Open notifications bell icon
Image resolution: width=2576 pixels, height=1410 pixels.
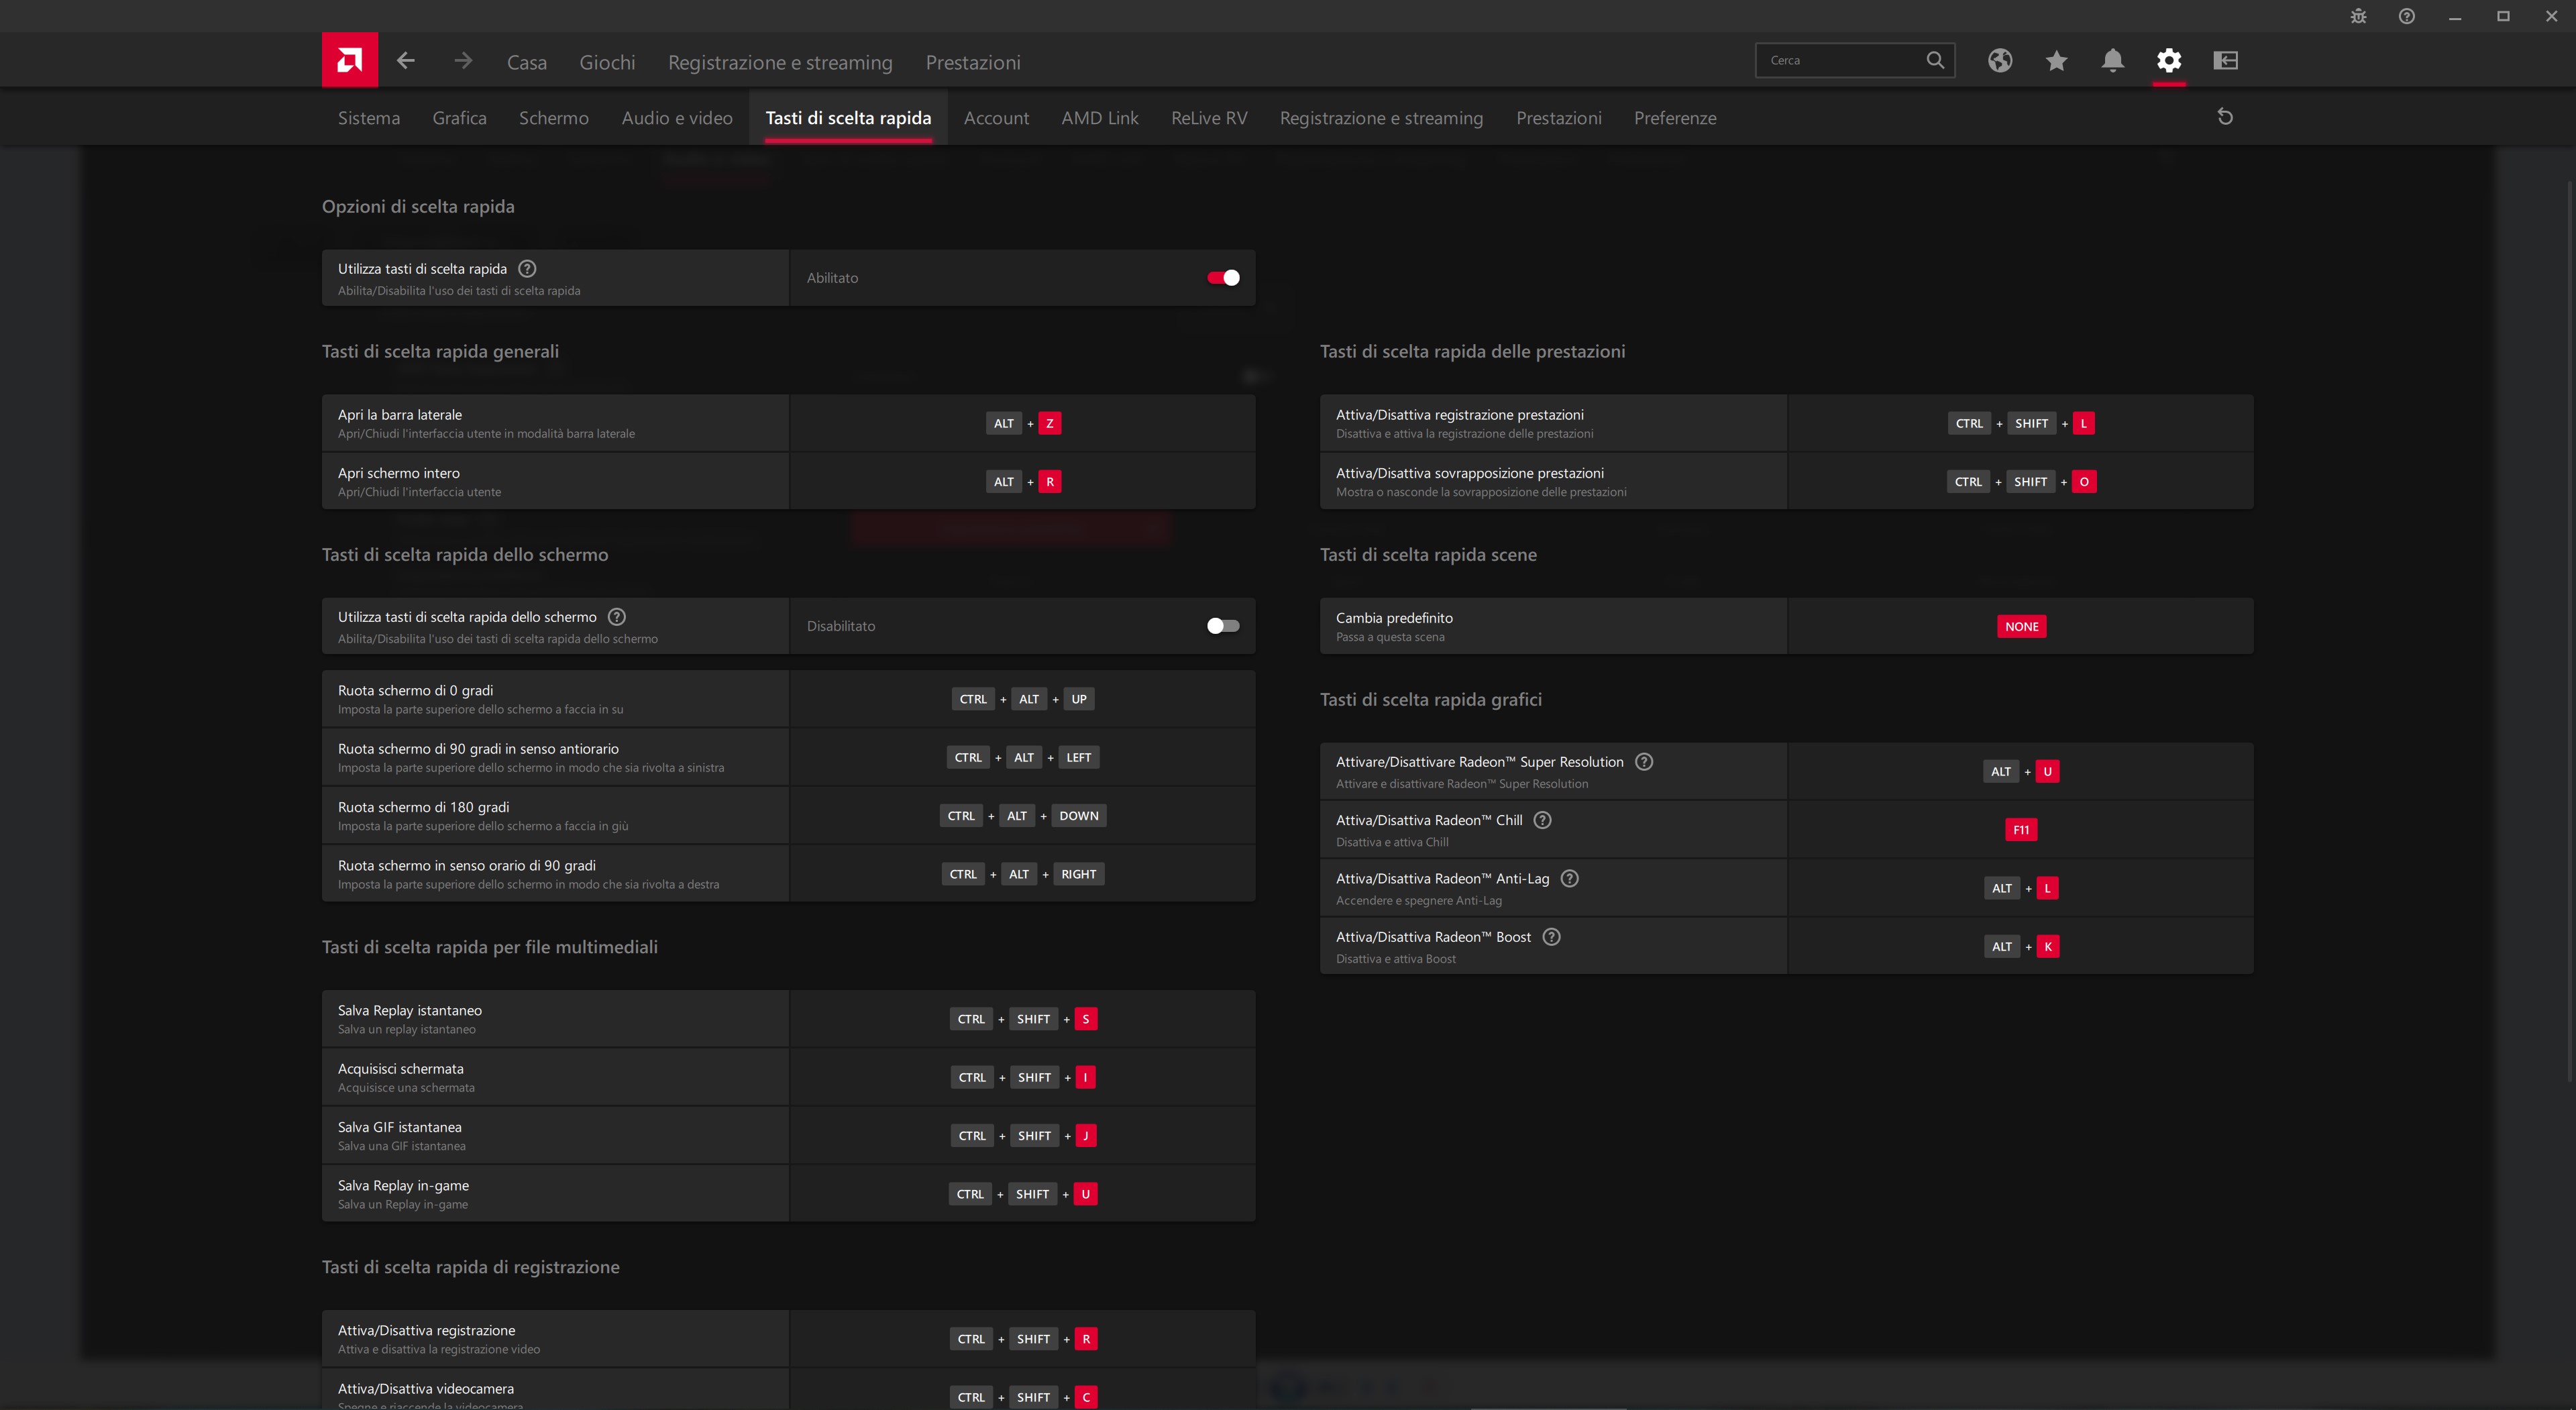click(2112, 61)
